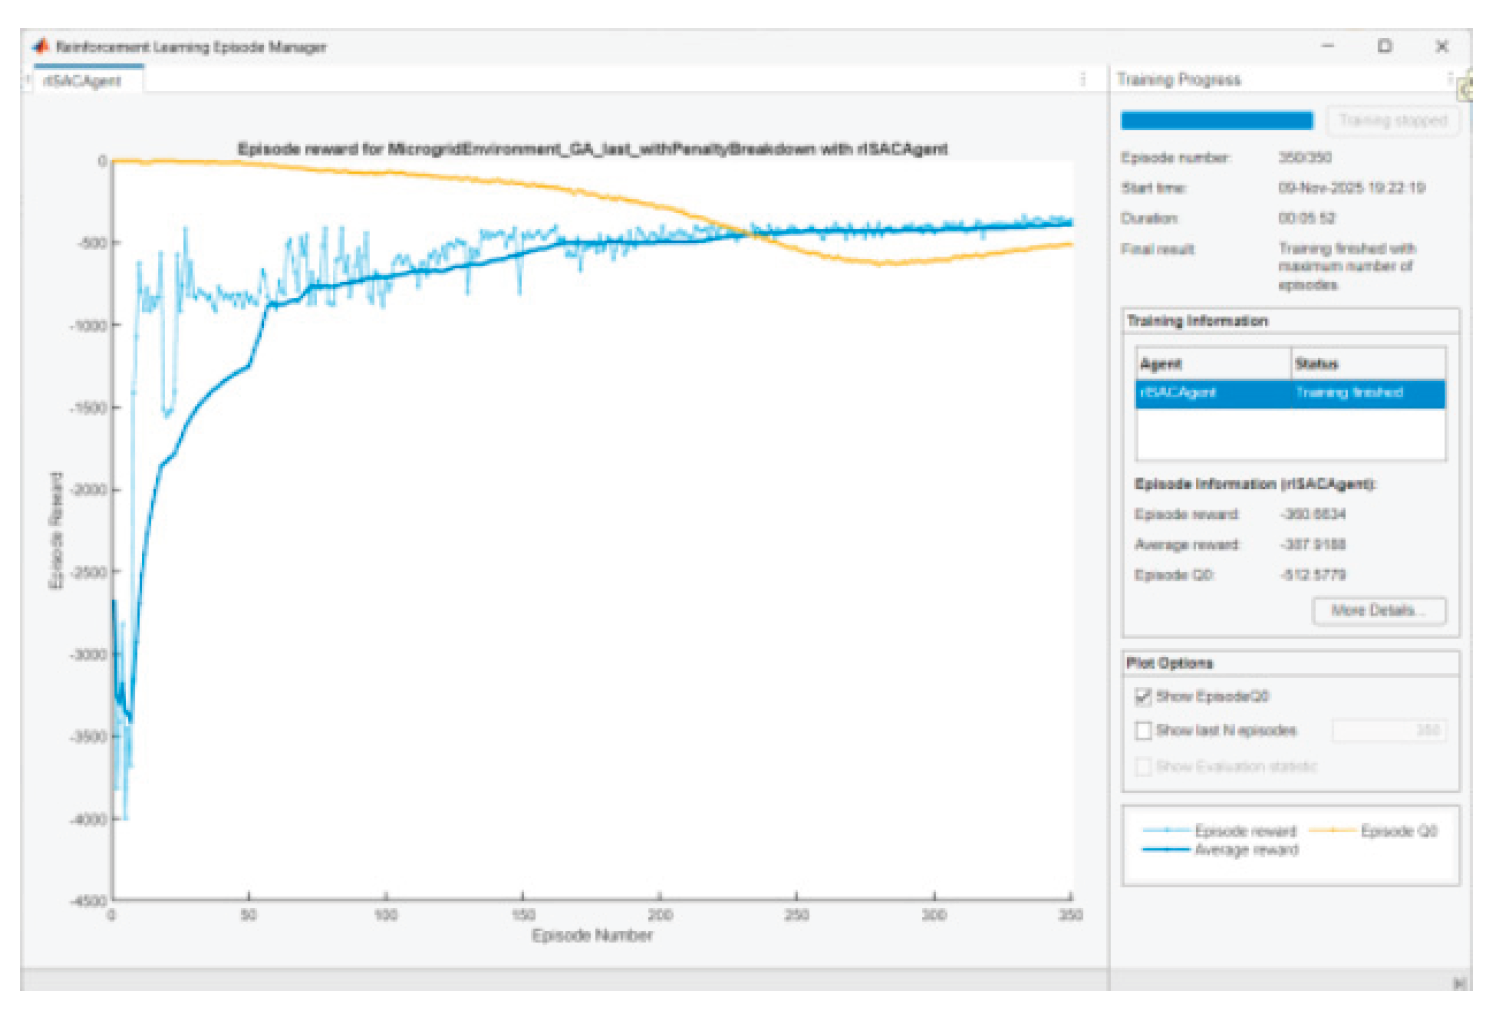Click the blue training progress bar
This screenshot has height=1019, width=1495.
click(1216, 121)
